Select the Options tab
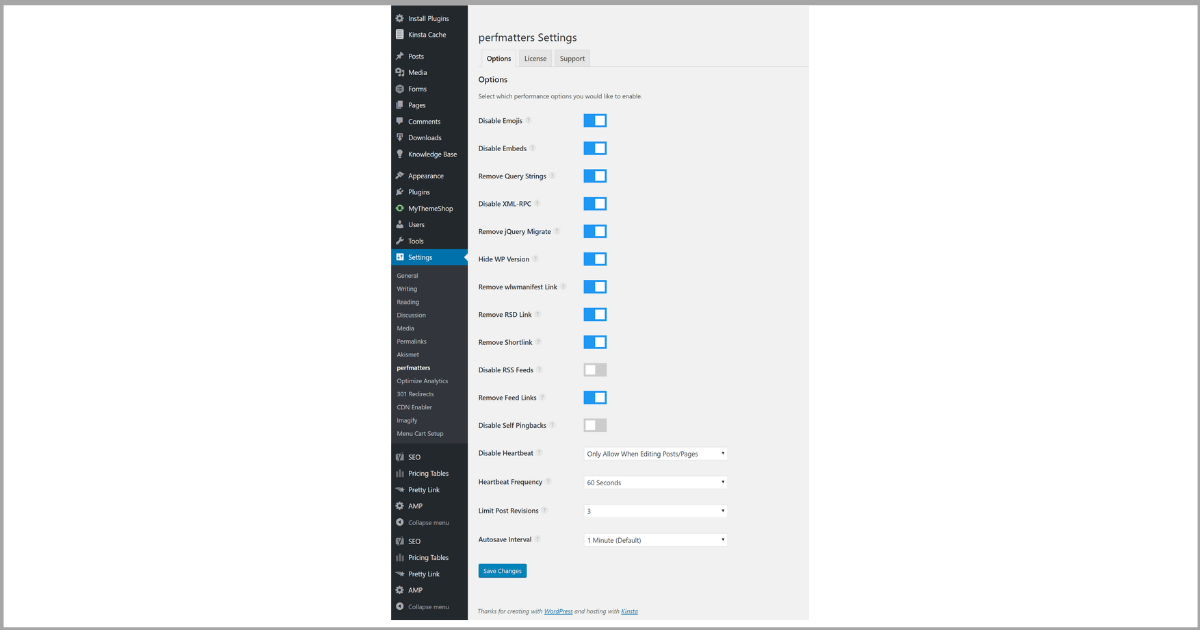 [498, 59]
